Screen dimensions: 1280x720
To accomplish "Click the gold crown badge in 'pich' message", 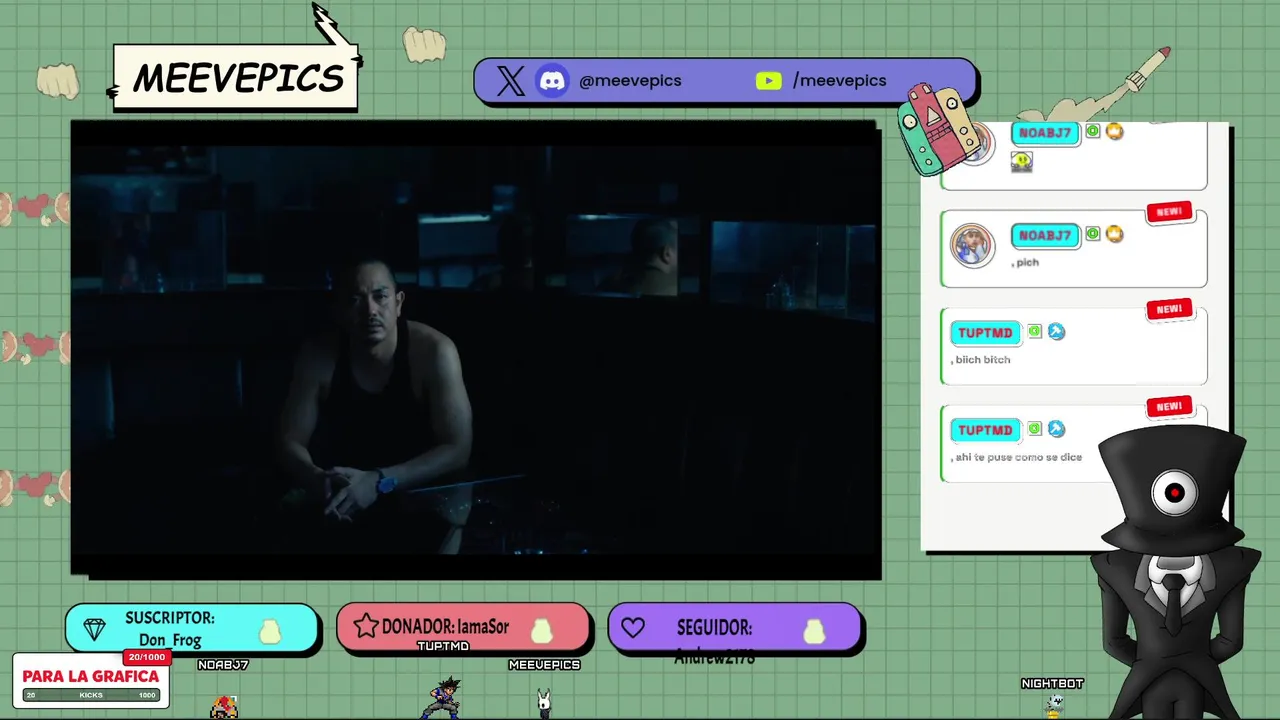I will [x=1114, y=234].
